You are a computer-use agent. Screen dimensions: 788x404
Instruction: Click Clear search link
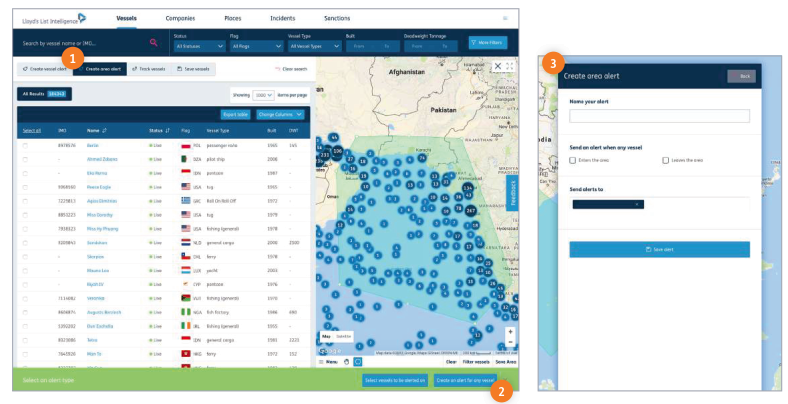(291, 69)
